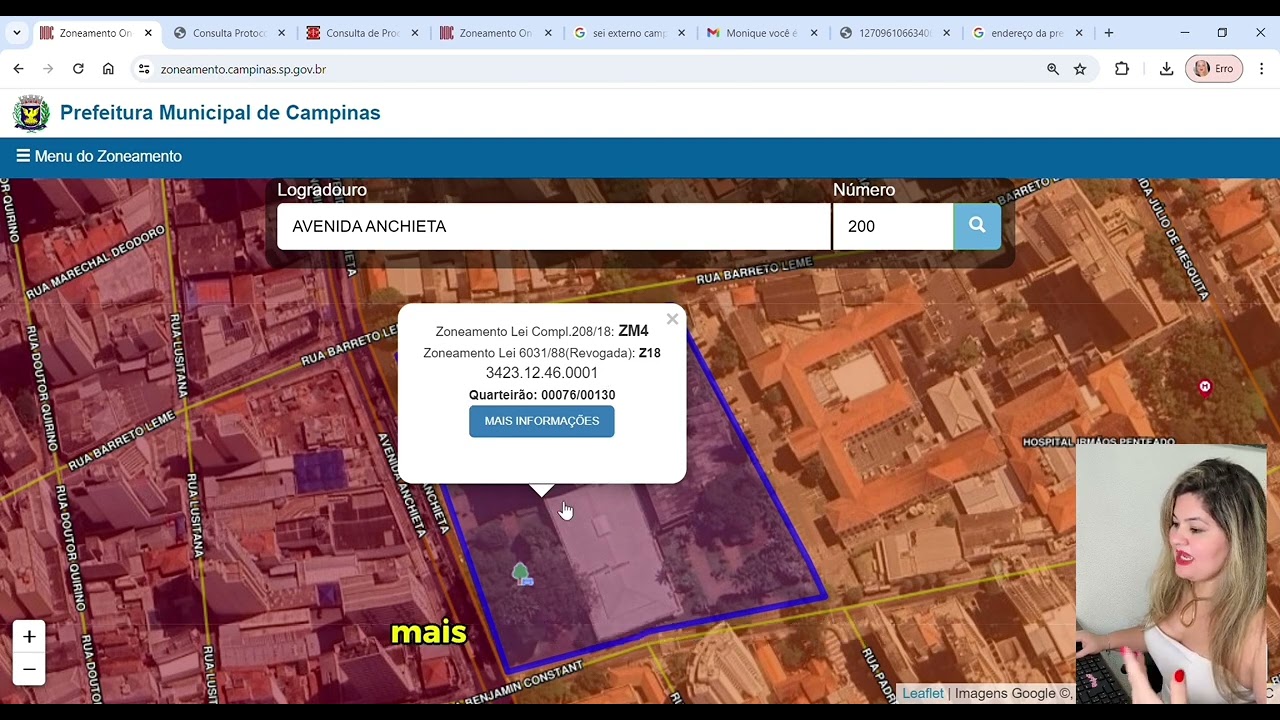Viewport: 1280px width, 720px height.
Task: Zoom out the map with minus button
Action: (29, 669)
